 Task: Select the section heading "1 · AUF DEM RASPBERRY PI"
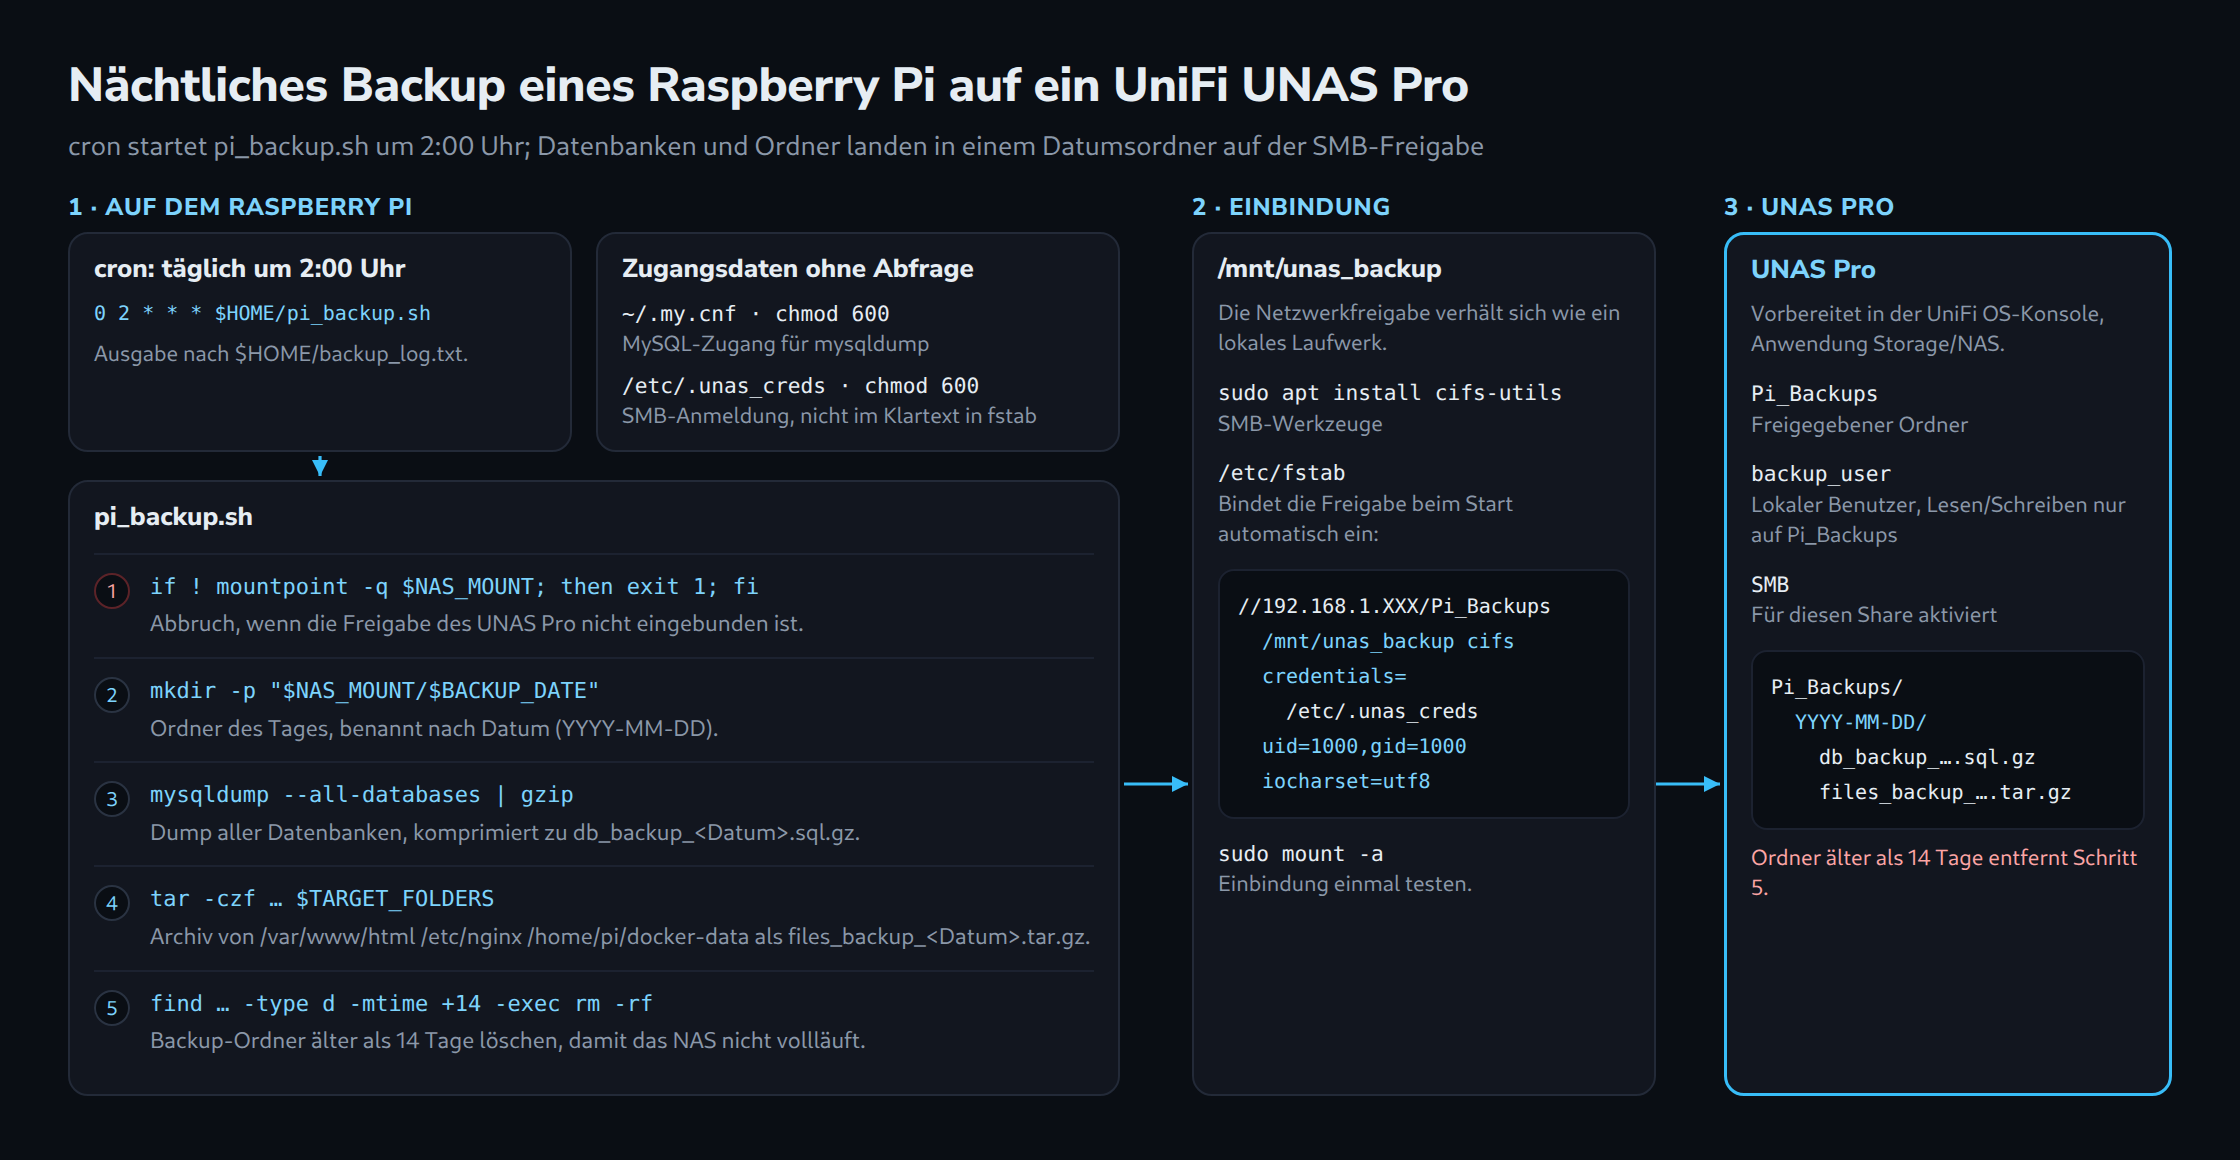pos(240,207)
